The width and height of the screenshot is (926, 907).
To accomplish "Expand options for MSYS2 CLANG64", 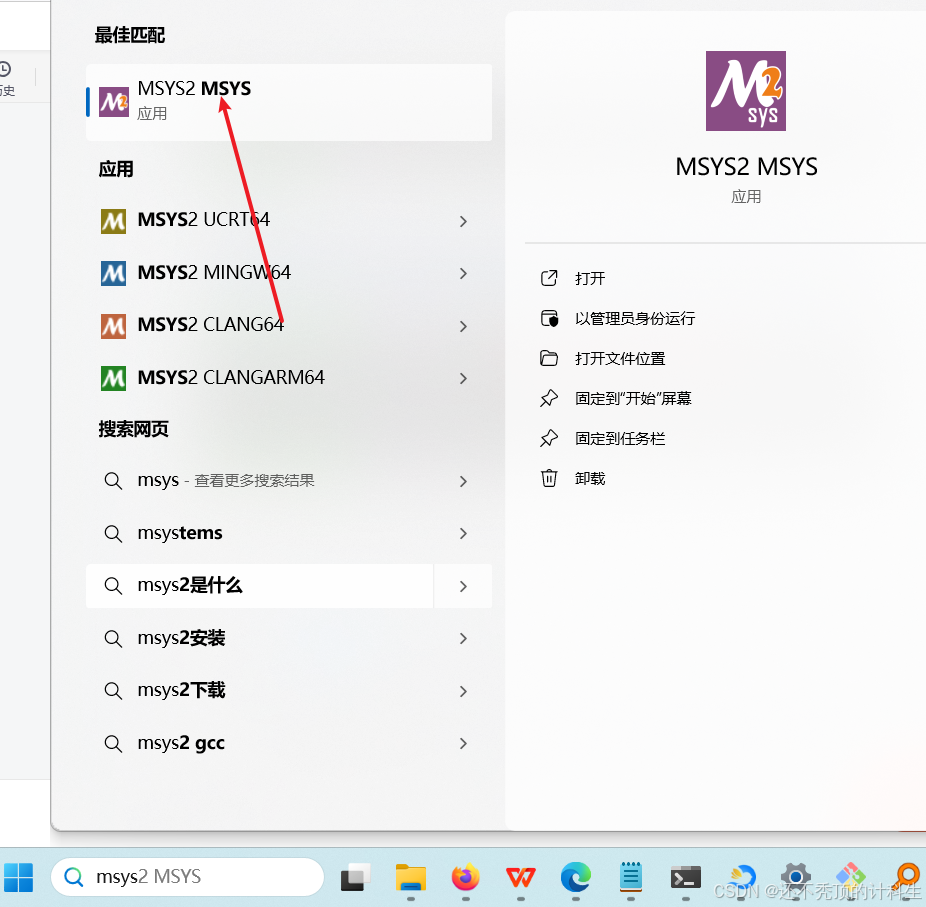I will pos(464,326).
